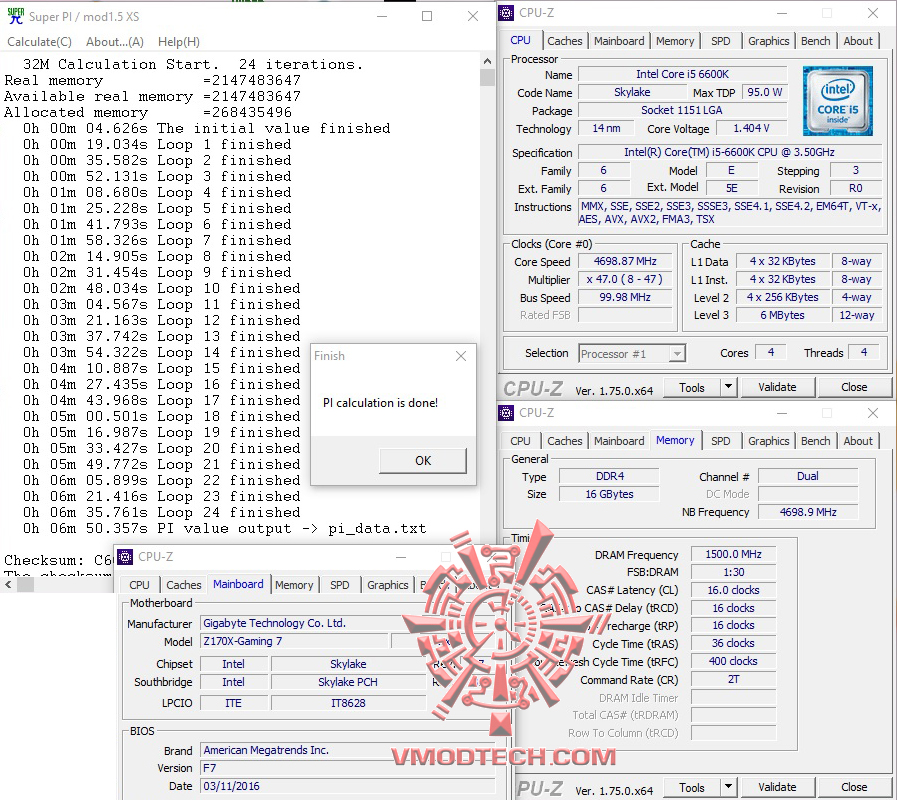Click the Intel Core i5 inside logo
Screen dimensions: 897x800
tap(838, 101)
